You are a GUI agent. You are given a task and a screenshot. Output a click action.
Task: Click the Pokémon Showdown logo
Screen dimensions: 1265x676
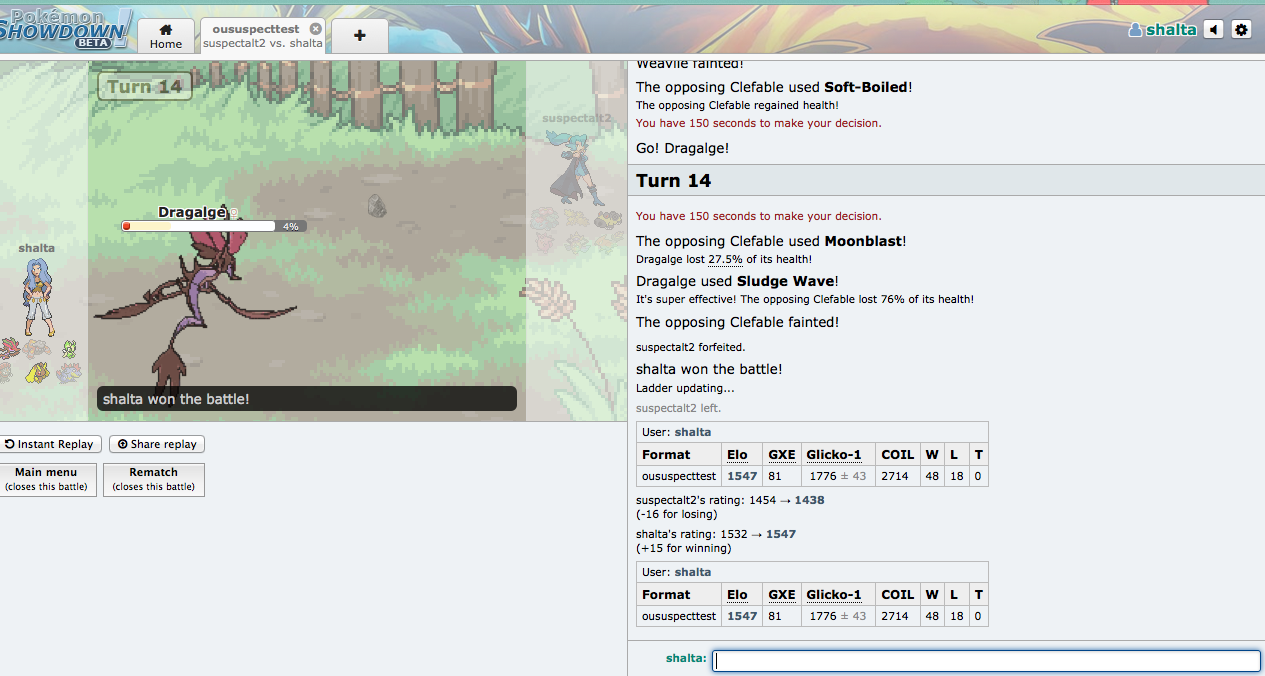point(66,28)
